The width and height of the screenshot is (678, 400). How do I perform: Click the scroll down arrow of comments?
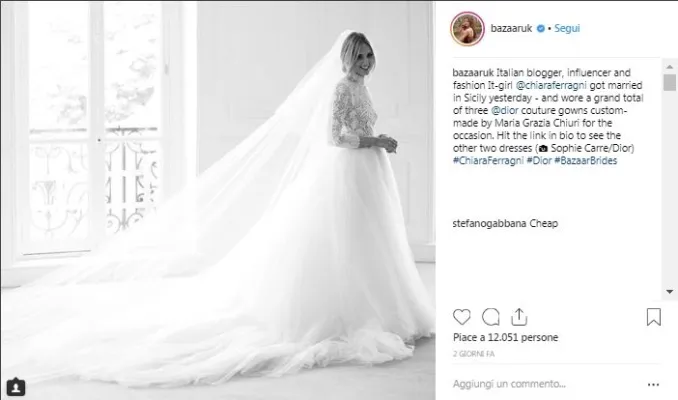point(669,291)
